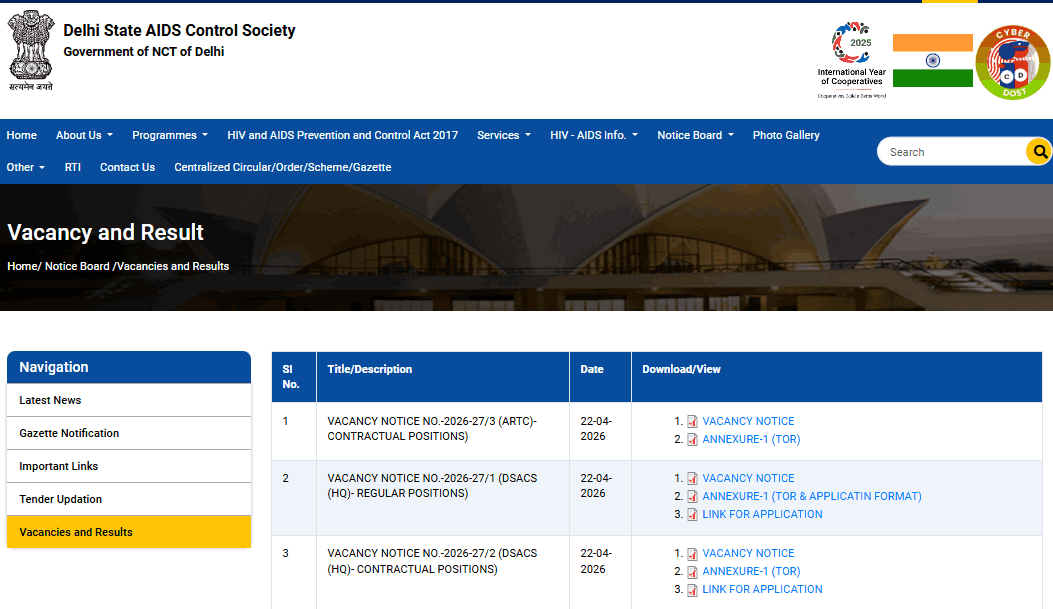
Task: Open Contact Us from the menu bar
Action: coord(127,167)
